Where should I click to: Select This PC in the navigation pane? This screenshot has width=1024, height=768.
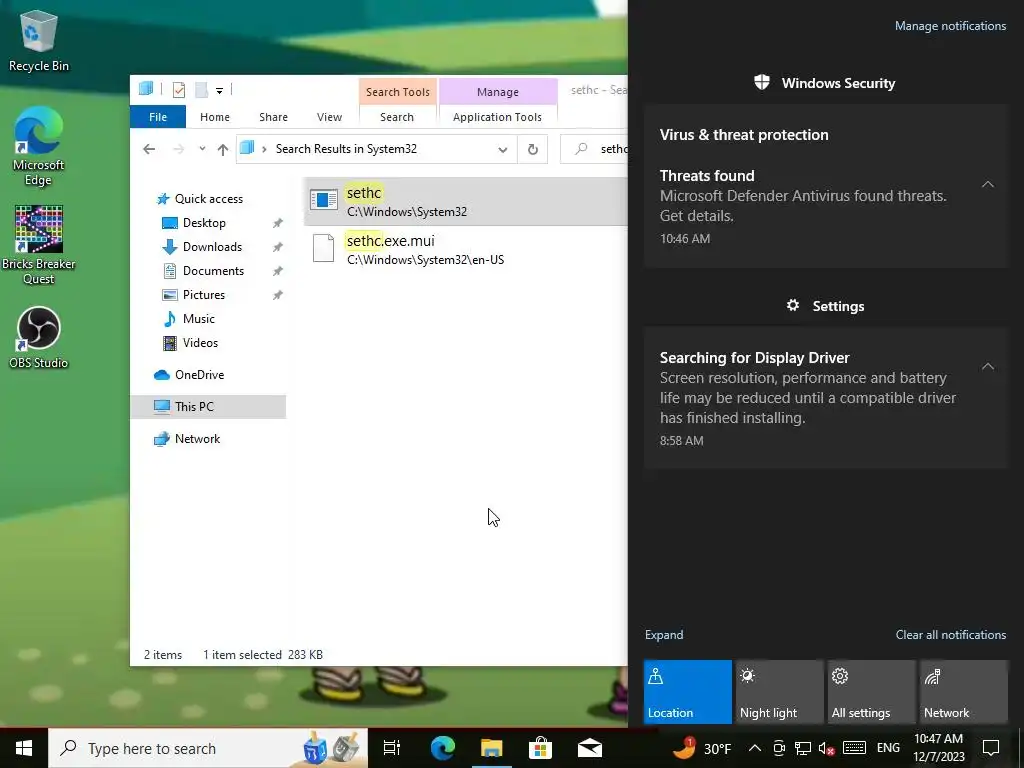[x=208, y=407]
